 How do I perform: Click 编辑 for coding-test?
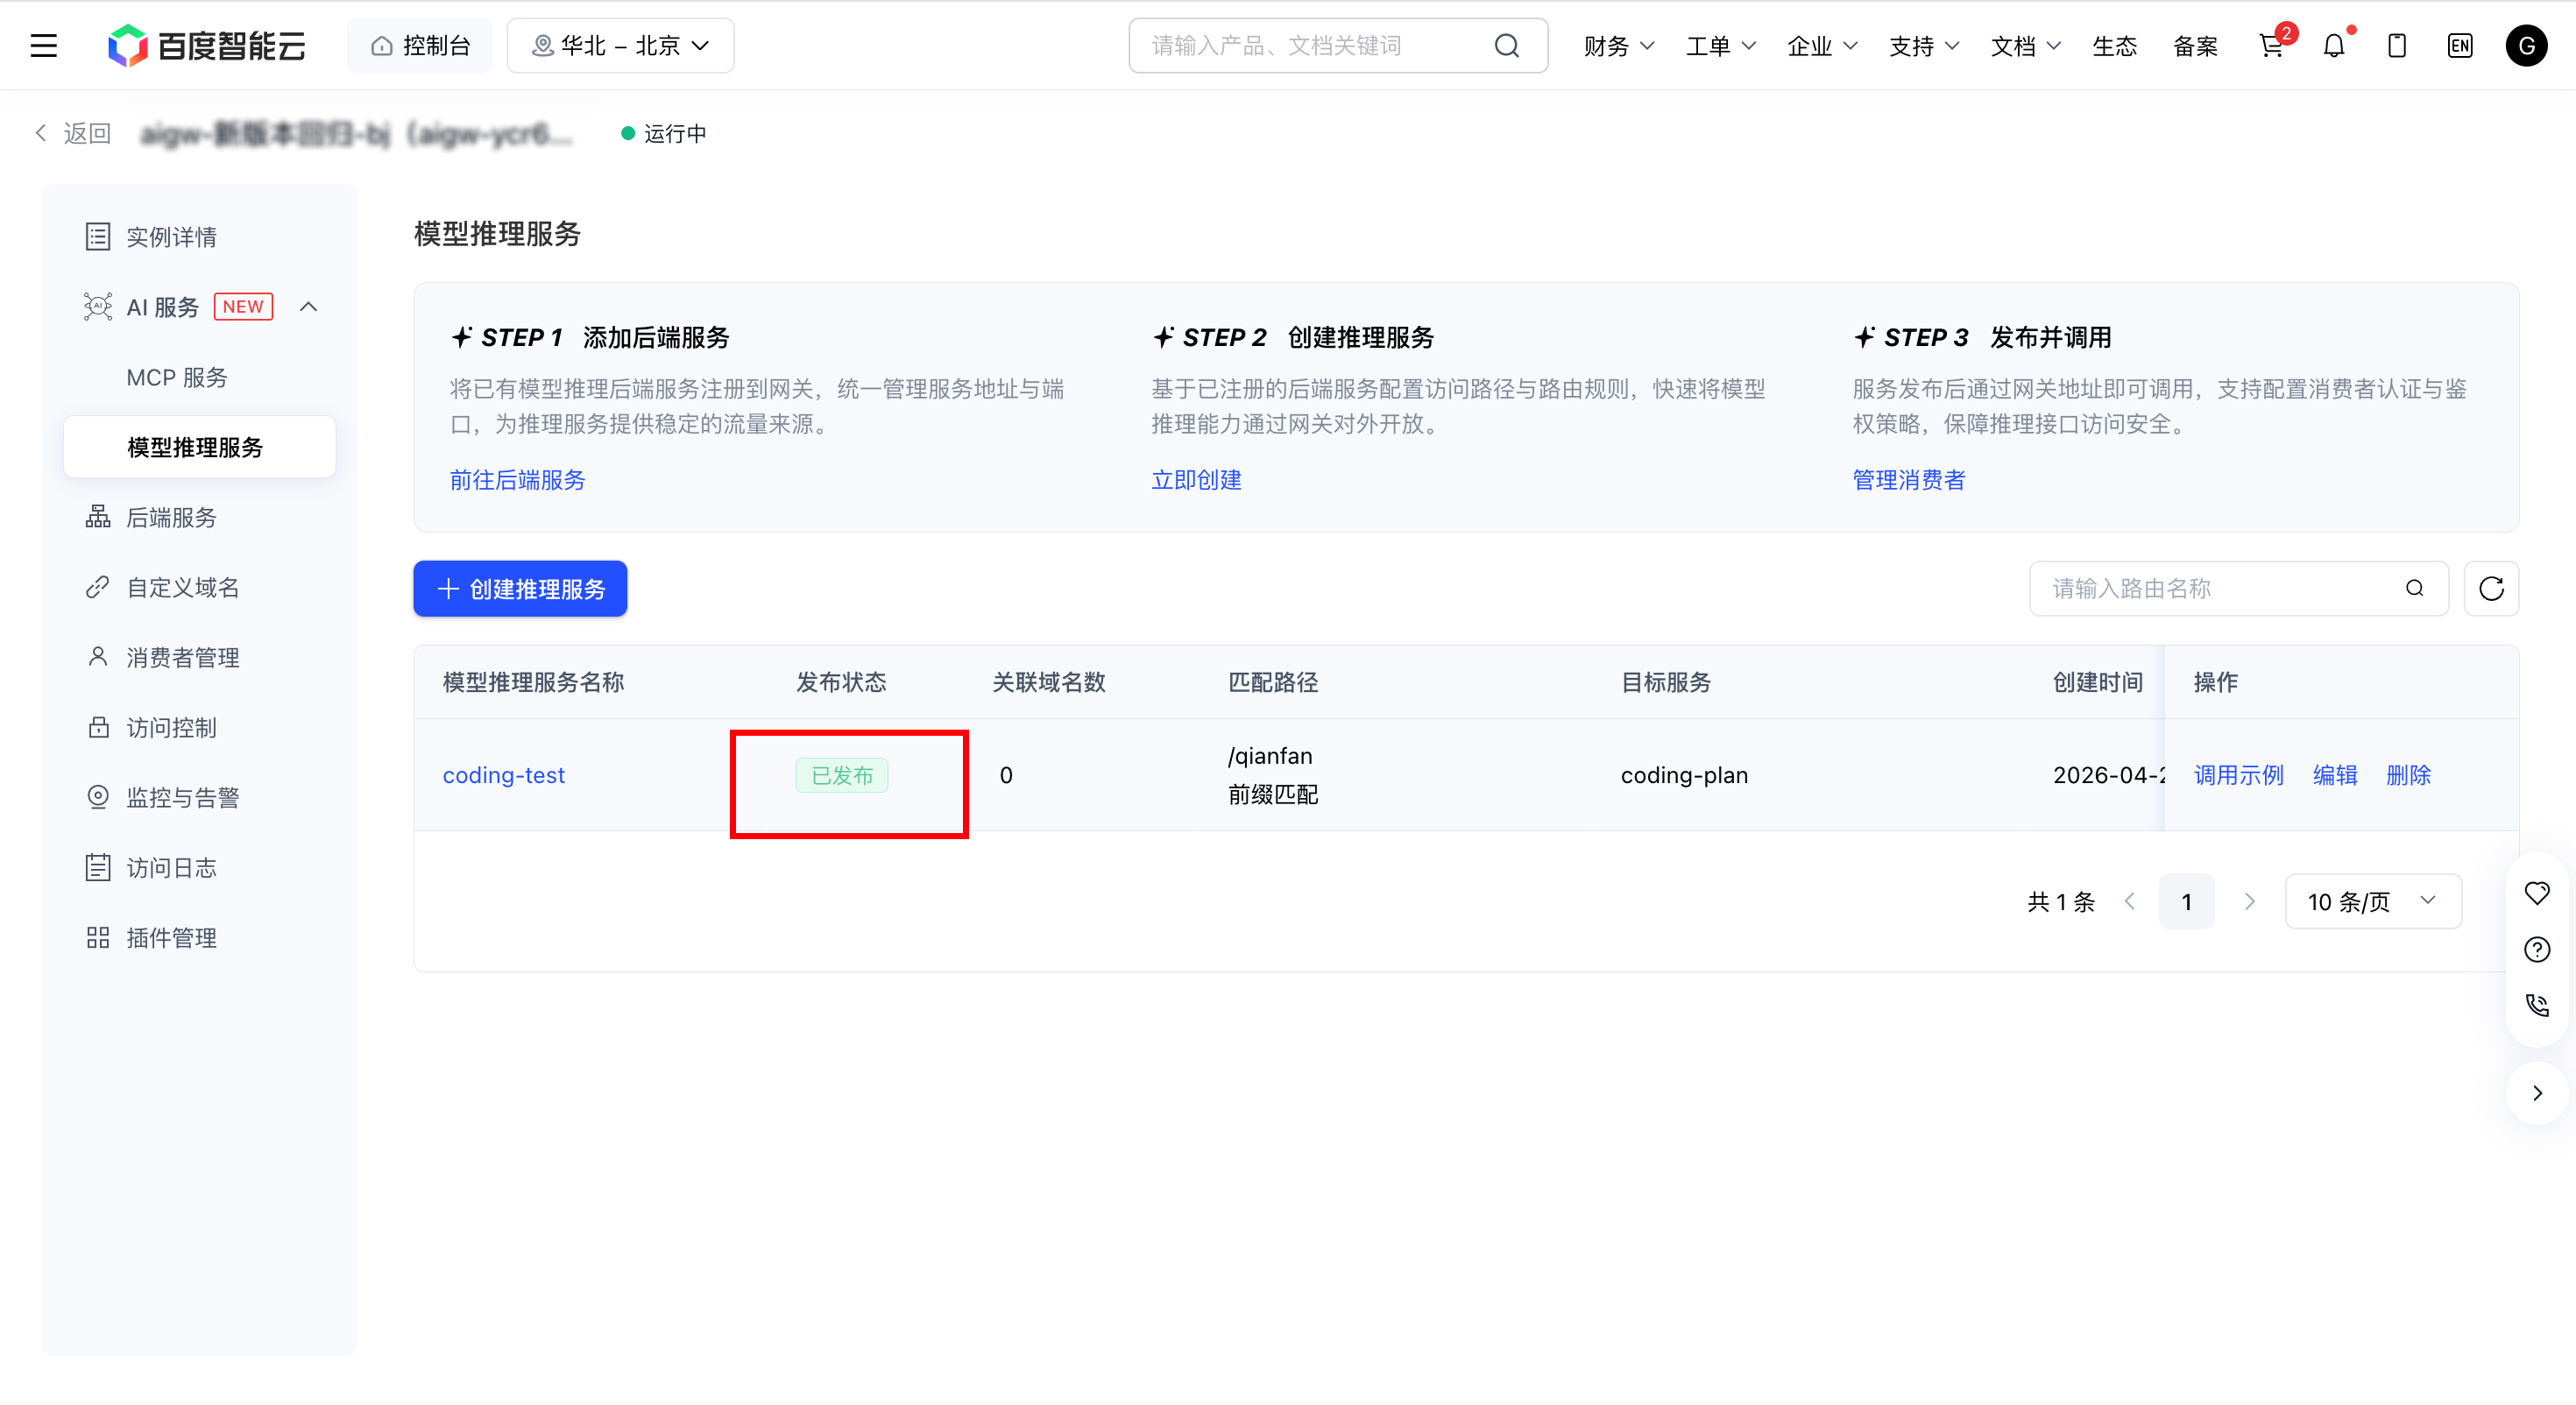(2335, 775)
